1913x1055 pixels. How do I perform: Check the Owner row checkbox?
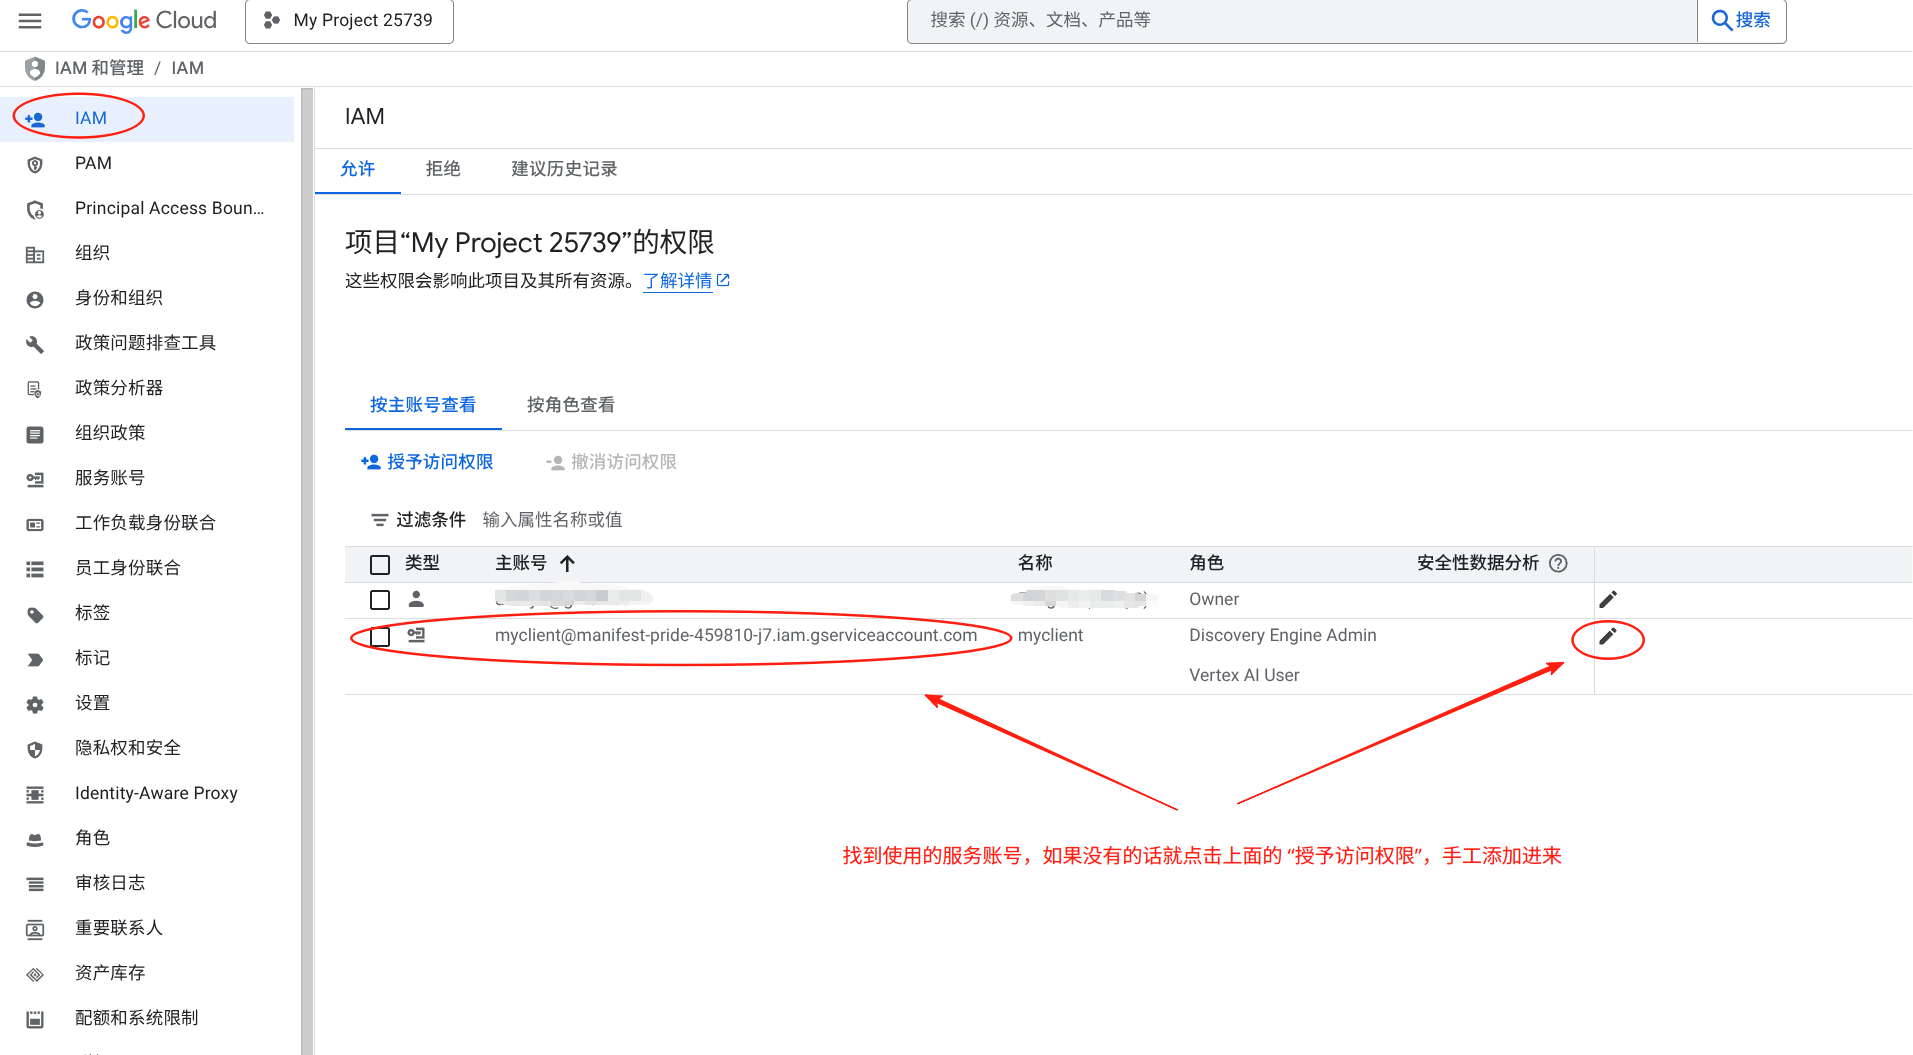[380, 600]
